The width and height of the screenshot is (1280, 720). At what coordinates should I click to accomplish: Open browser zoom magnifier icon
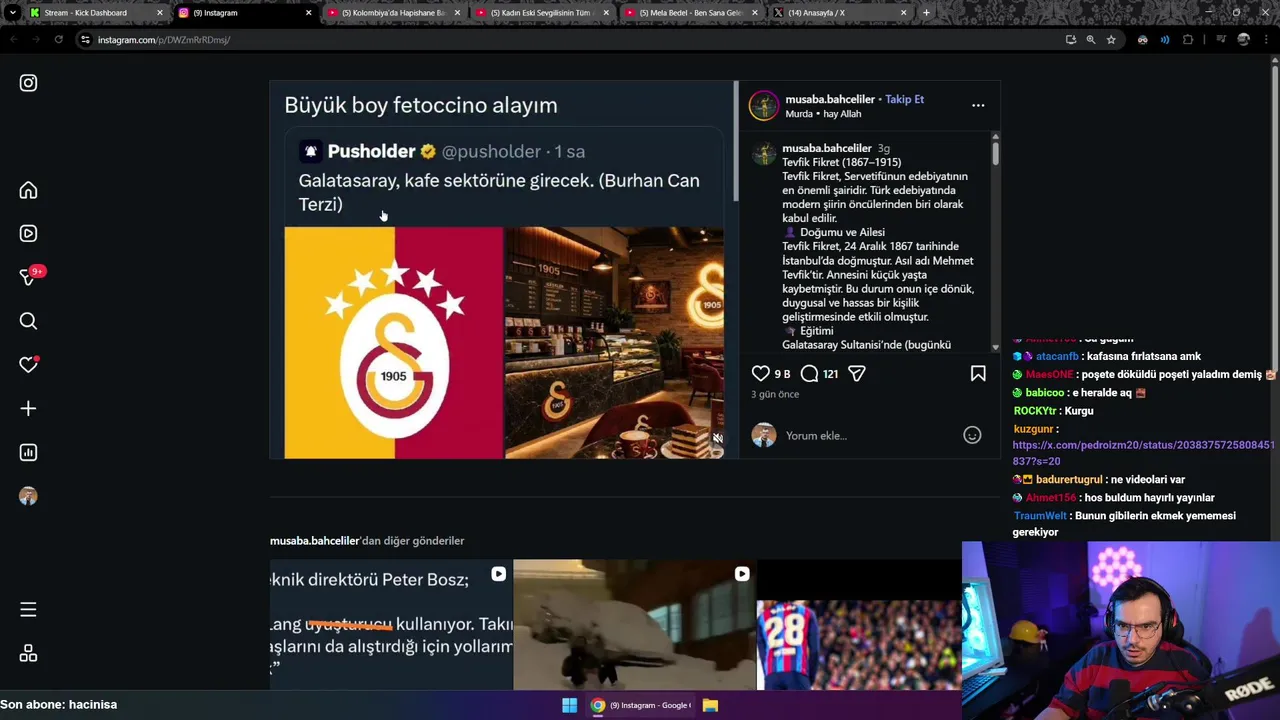pos(1091,40)
